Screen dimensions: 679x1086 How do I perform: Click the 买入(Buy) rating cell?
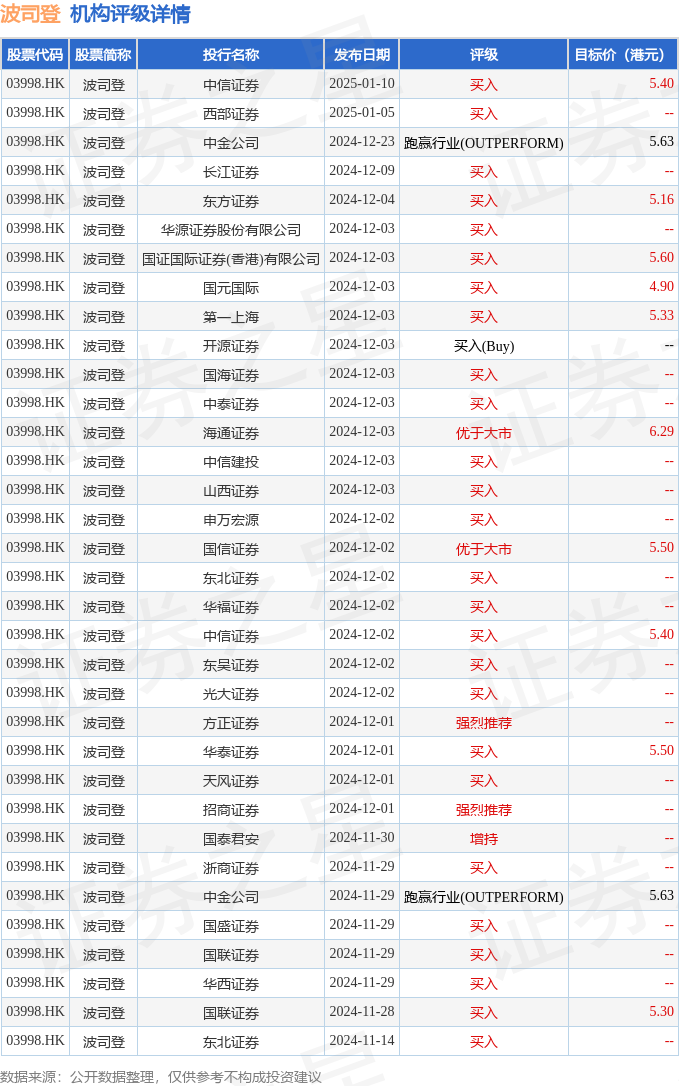point(484,346)
